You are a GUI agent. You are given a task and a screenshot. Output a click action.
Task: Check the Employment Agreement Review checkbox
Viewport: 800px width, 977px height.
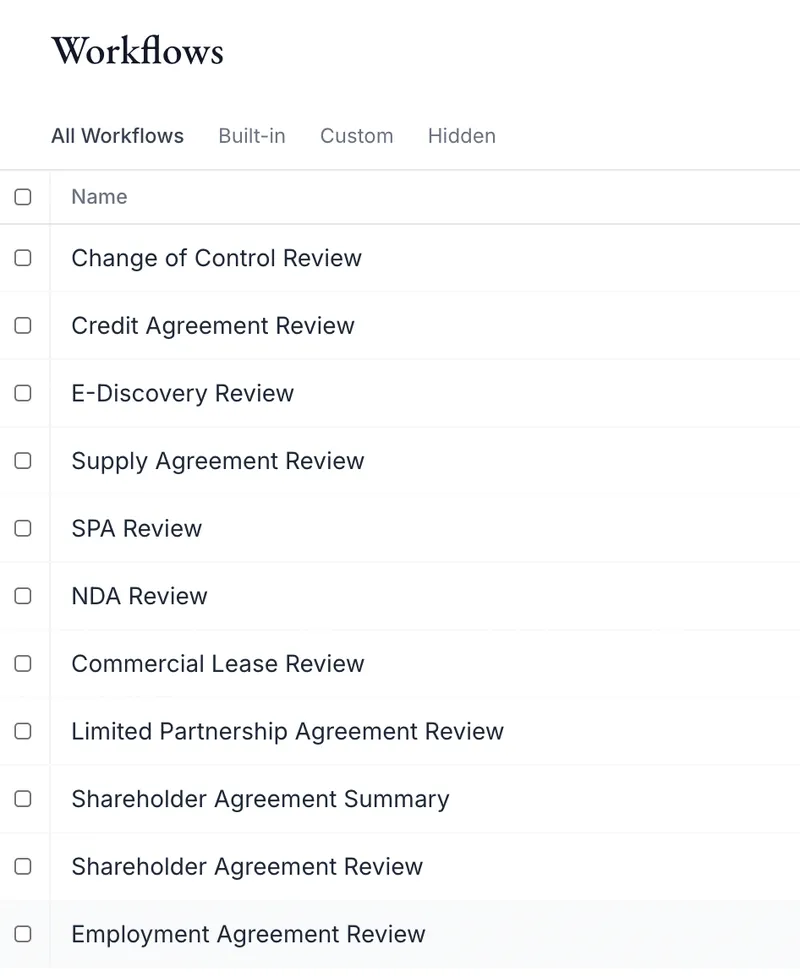coord(23,934)
